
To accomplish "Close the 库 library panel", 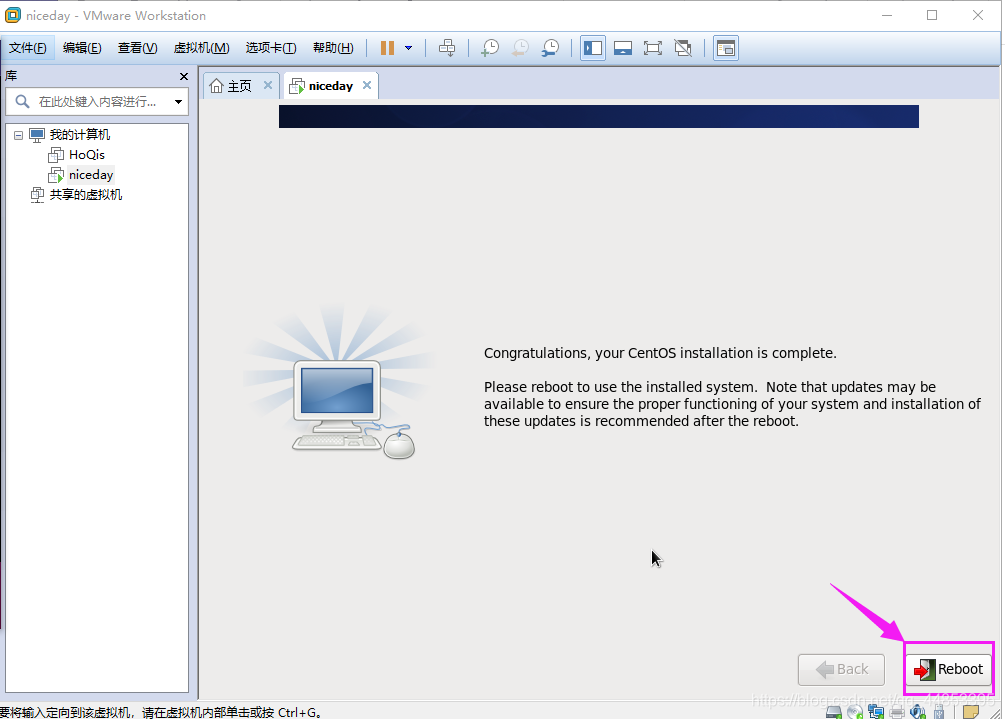I will pos(184,76).
